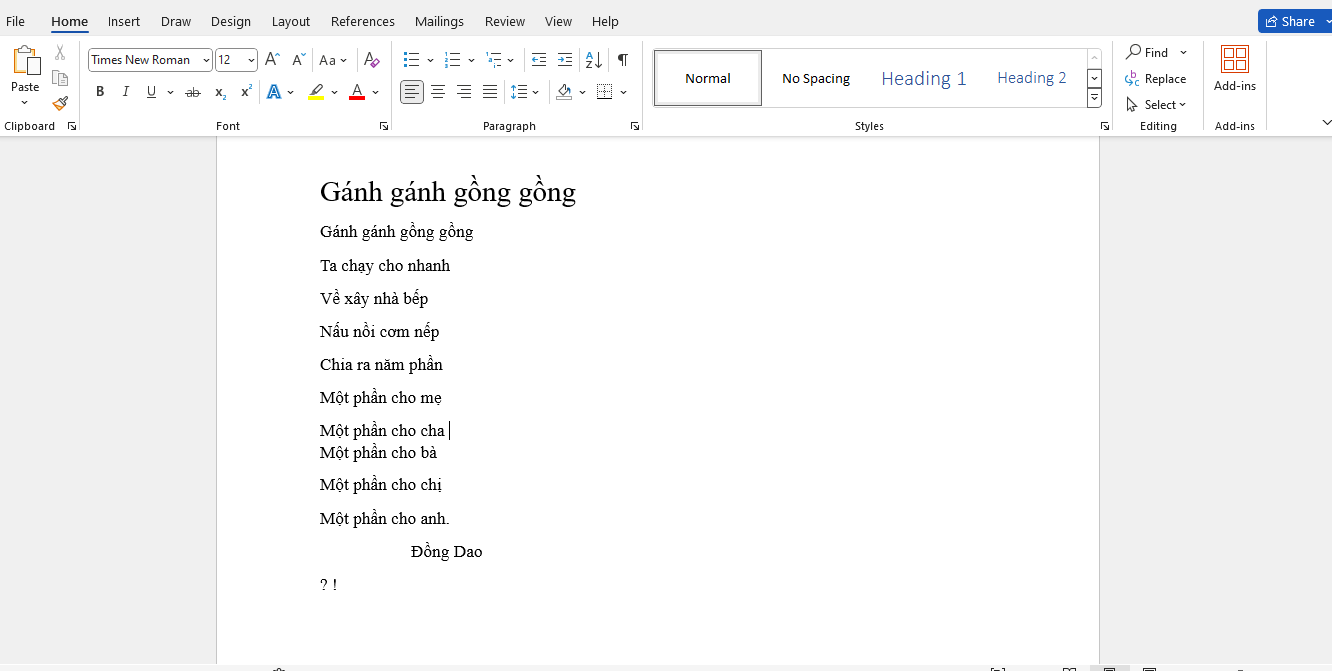Click the Share button
Image resolution: width=1332 pixels, height=671 pixels.
[x=1290, y=21]
